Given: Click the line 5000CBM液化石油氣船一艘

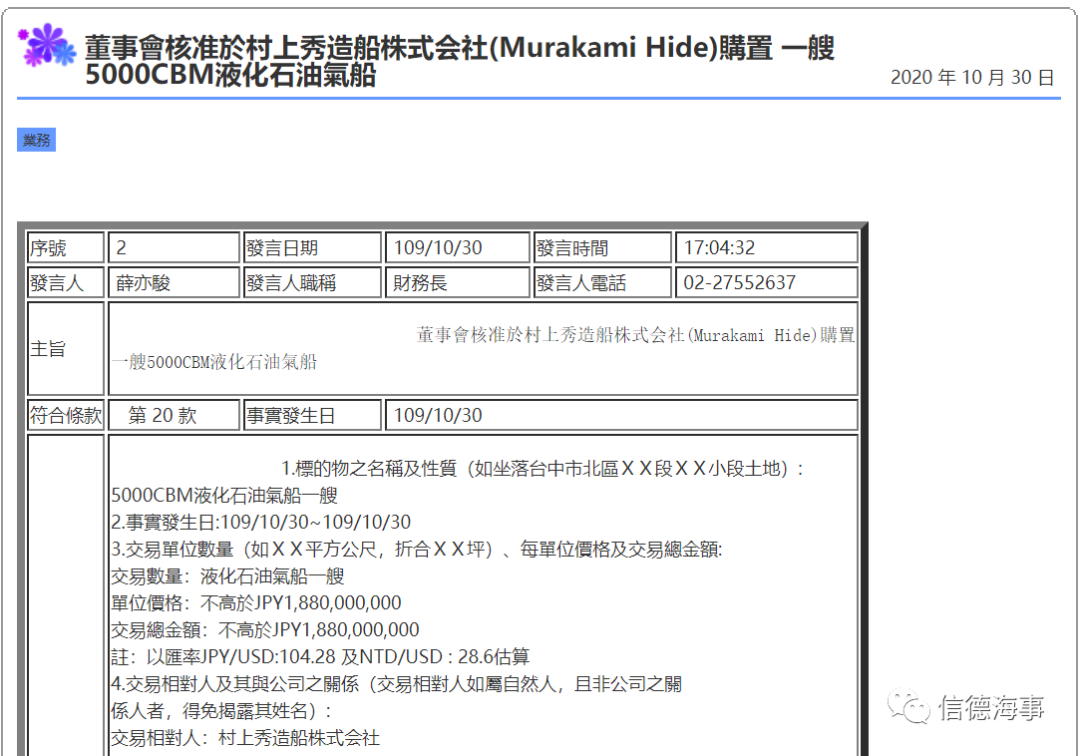Looking at the screenshot, I should click(x=225, y=496).
